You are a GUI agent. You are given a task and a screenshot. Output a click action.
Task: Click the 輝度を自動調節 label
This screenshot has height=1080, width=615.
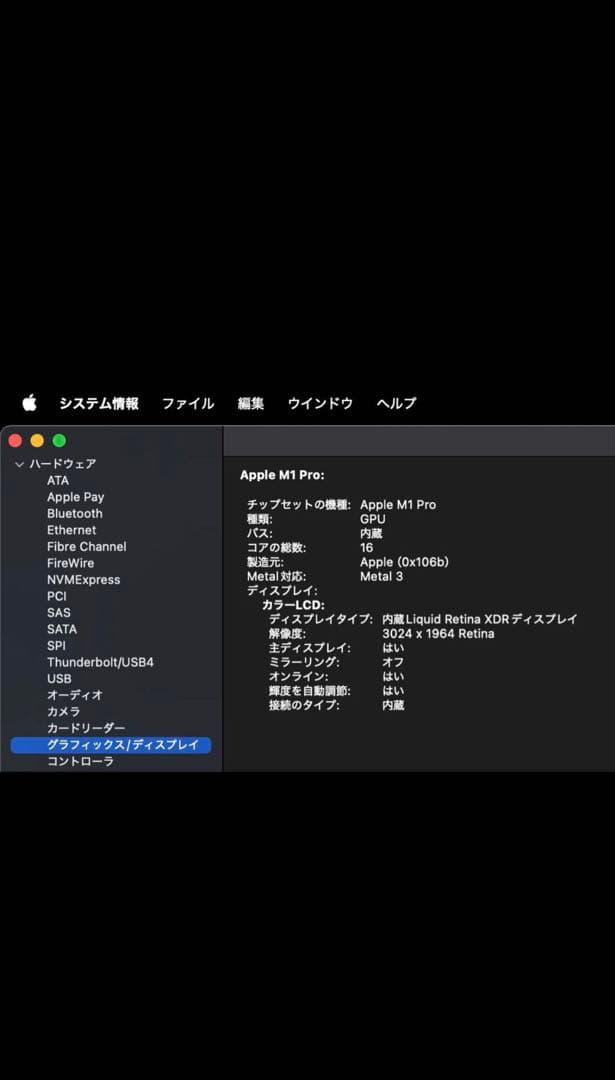309,692
